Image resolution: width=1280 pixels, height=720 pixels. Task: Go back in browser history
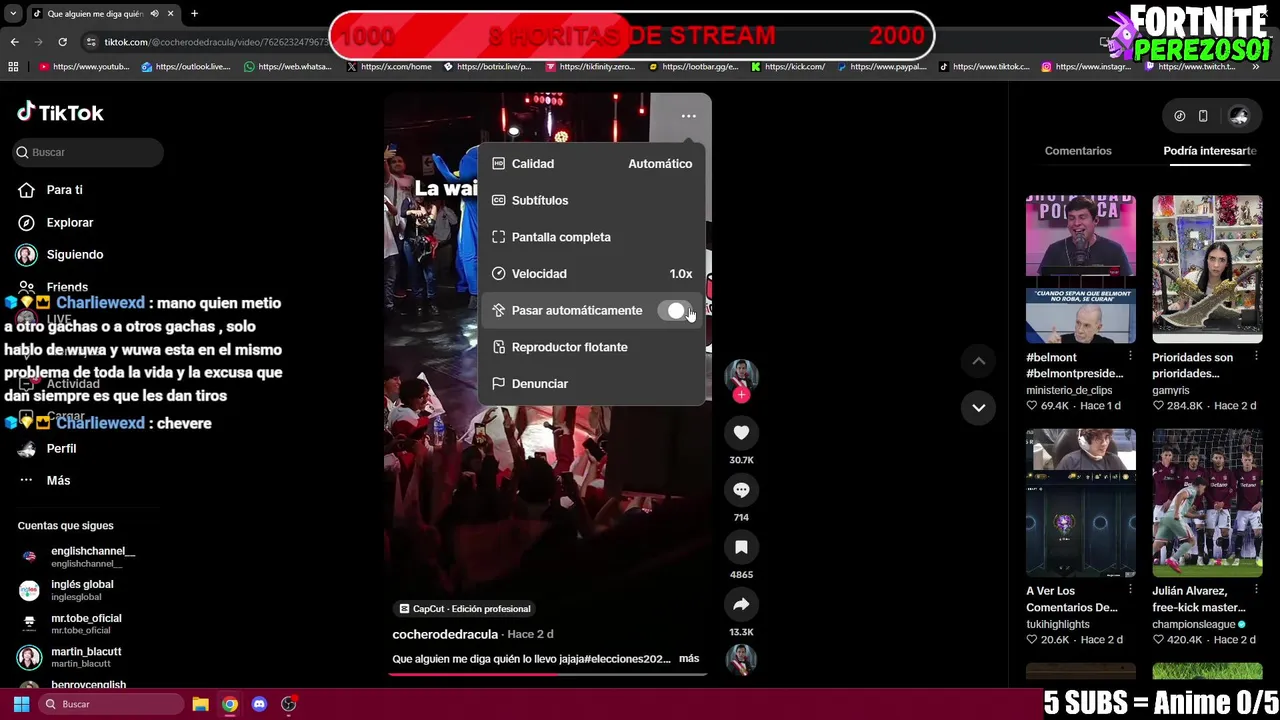(x=14, y=42)
